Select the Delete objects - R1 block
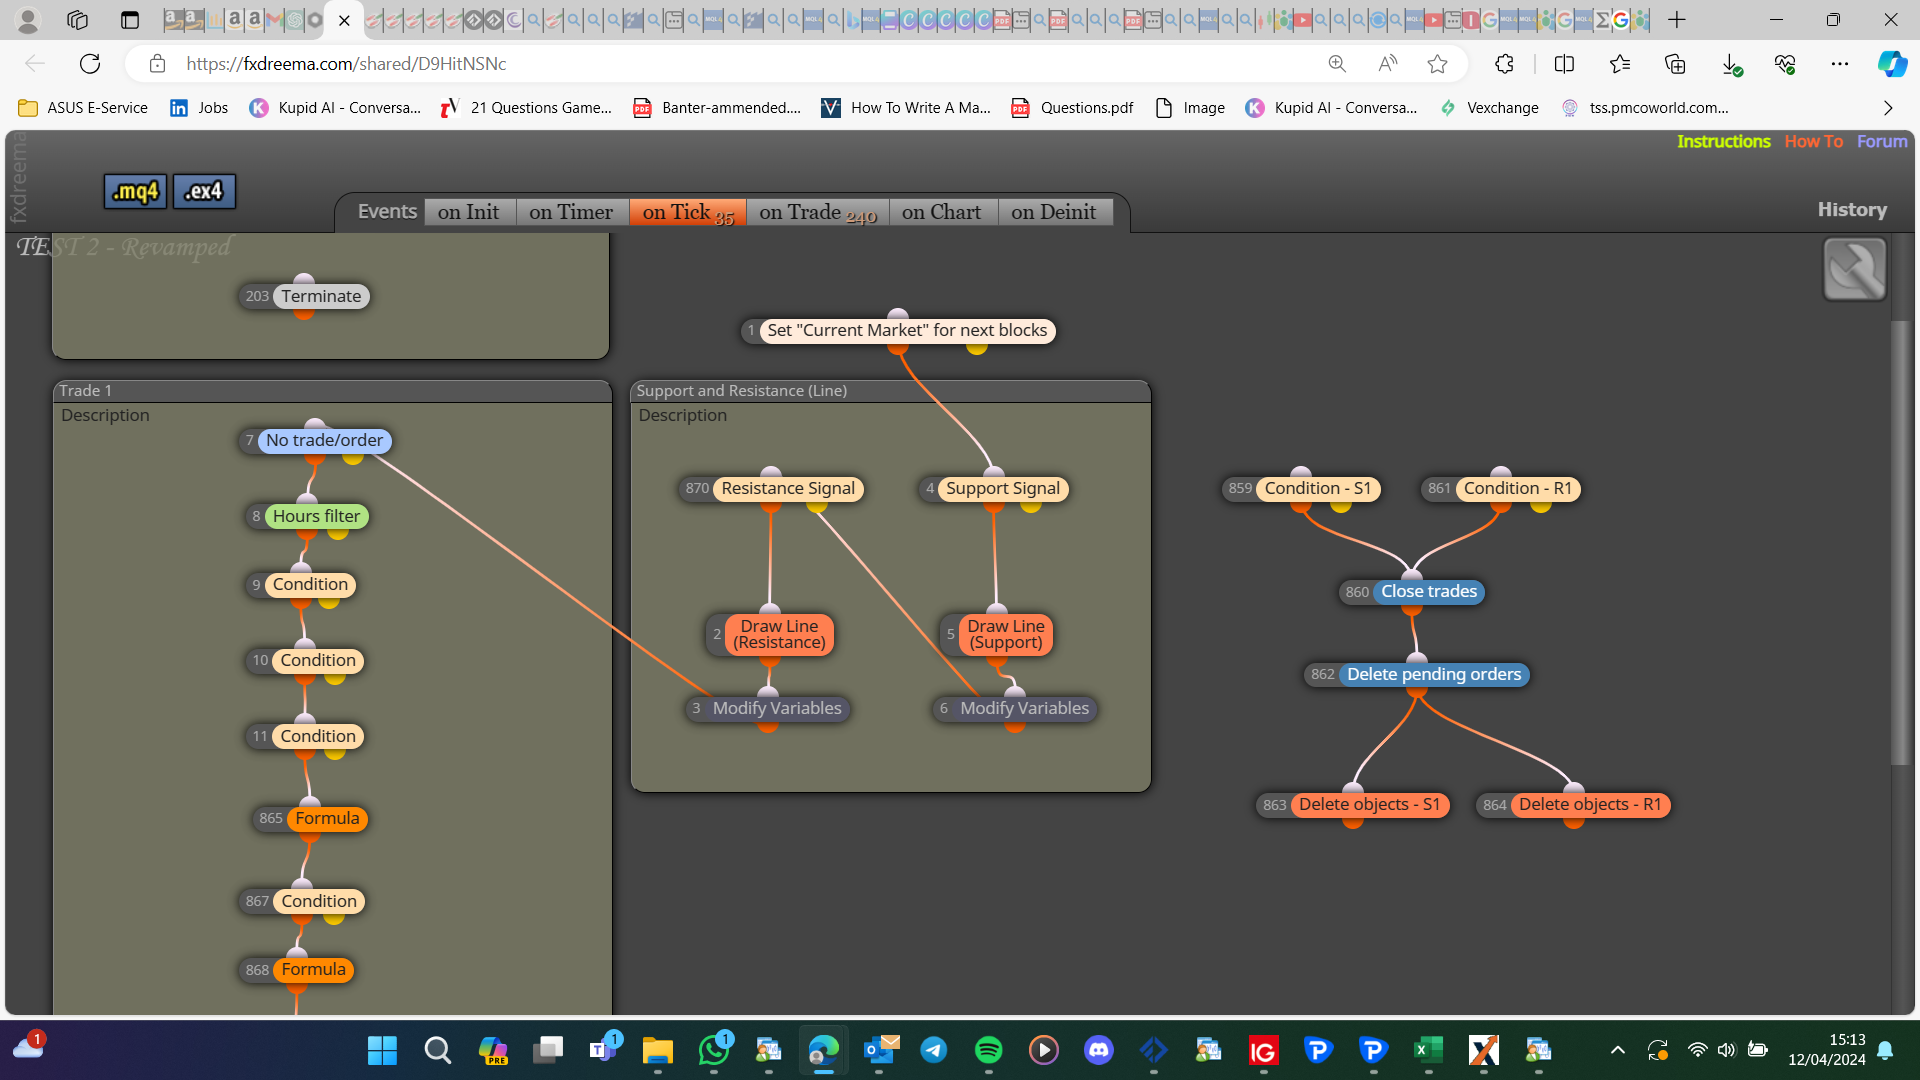Viewport: 1920px width, 1080px height. (1573, 805)
